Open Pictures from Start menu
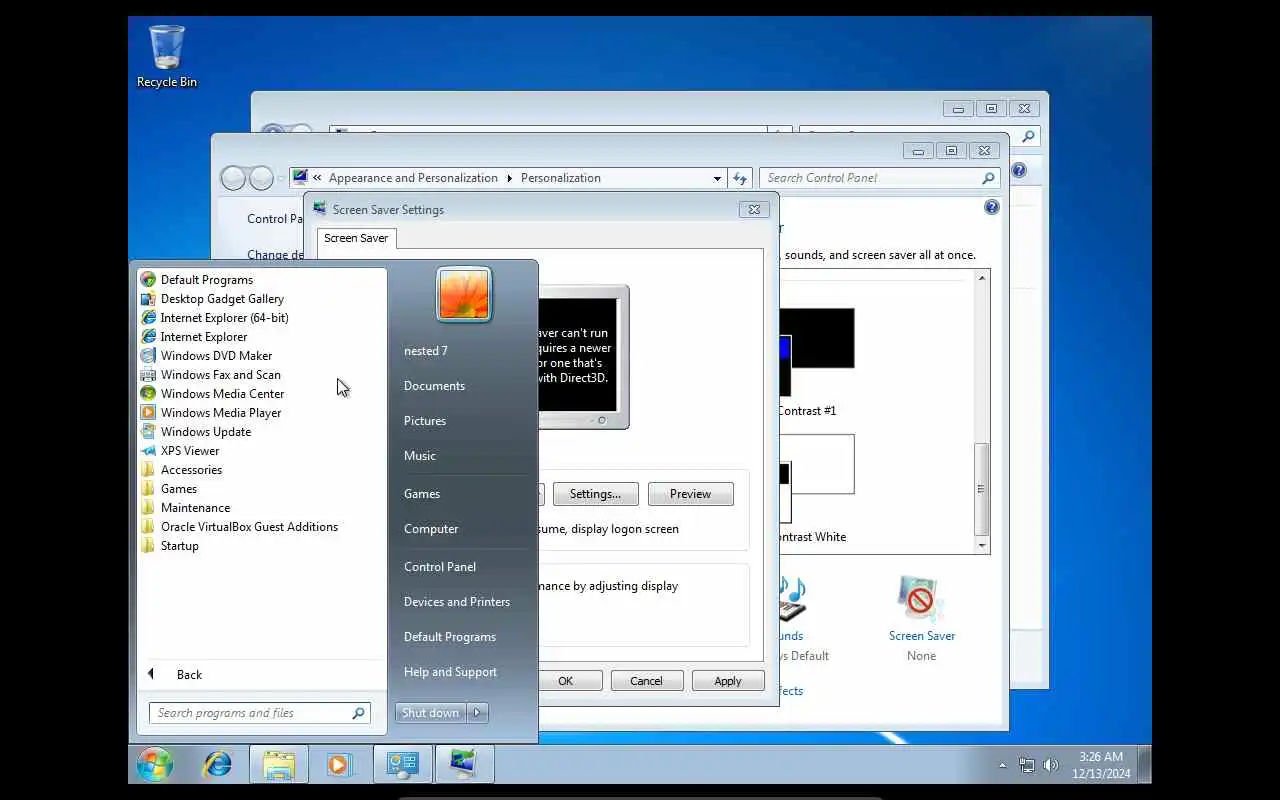The width and height of the screenshot is (1280, 800). point(425,421)
